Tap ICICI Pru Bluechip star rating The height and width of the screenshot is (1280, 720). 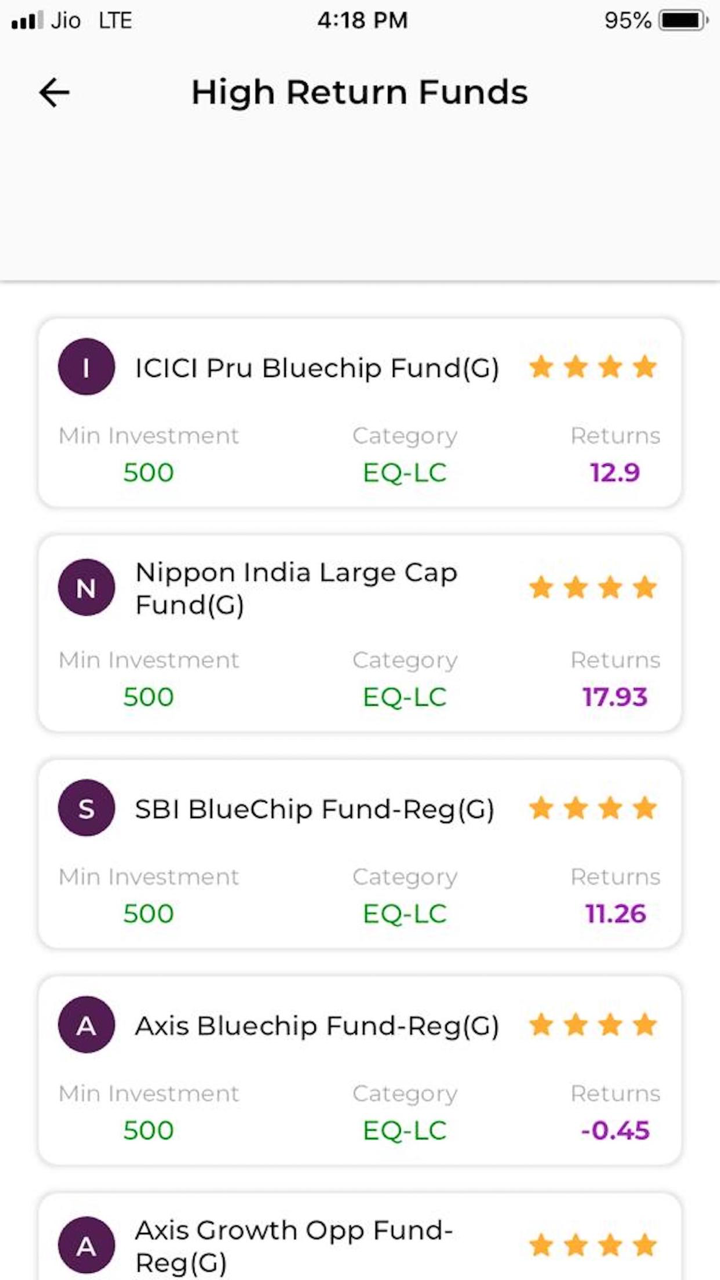(x=592, y=367)
